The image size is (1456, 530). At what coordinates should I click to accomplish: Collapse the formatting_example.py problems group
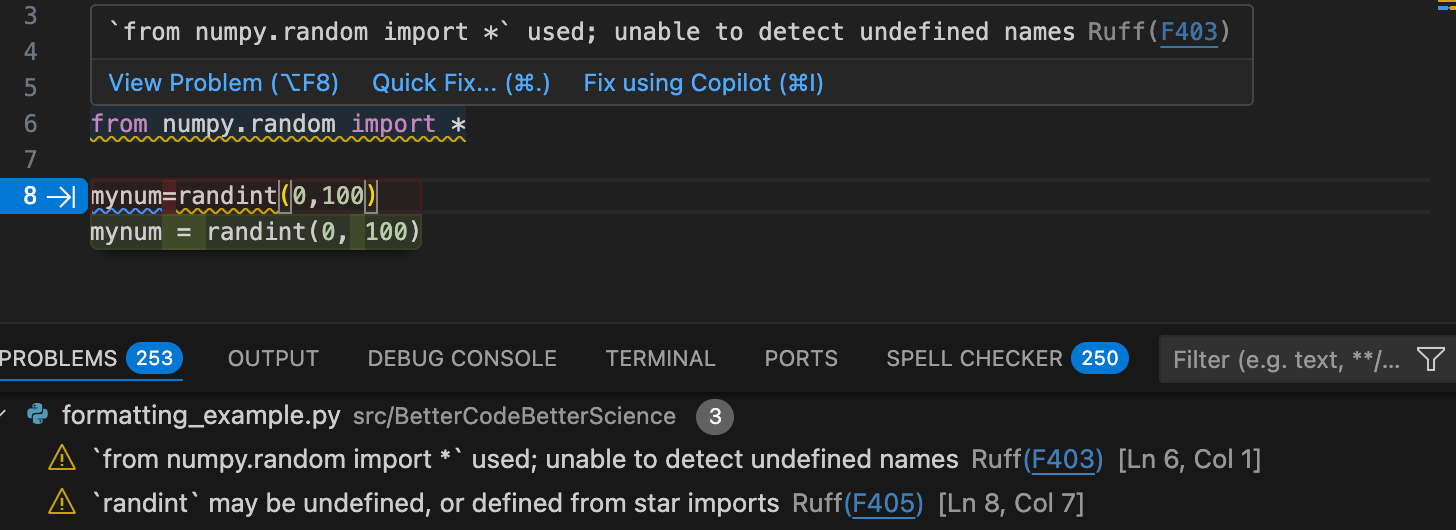coord(8,416)
